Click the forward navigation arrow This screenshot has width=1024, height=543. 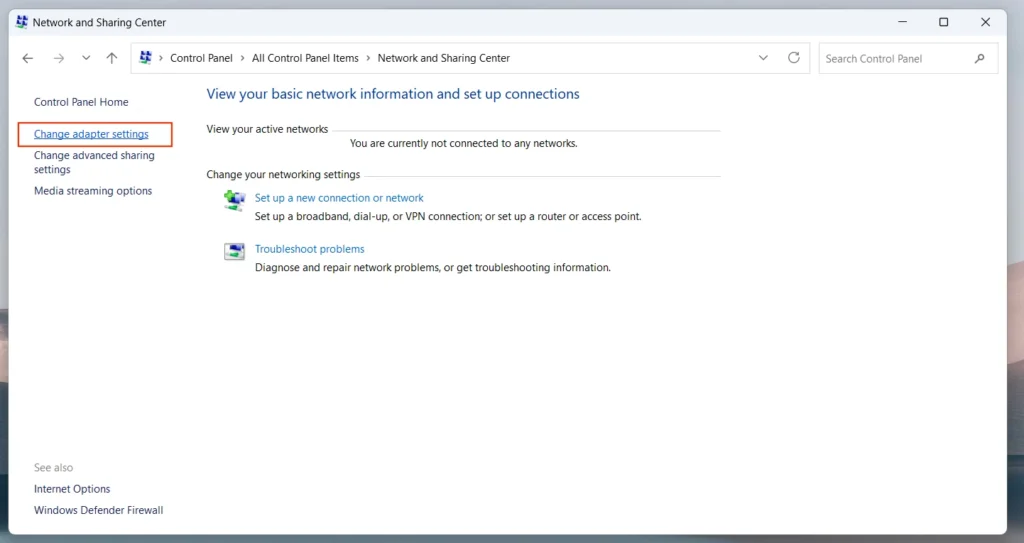coord(59,58)
